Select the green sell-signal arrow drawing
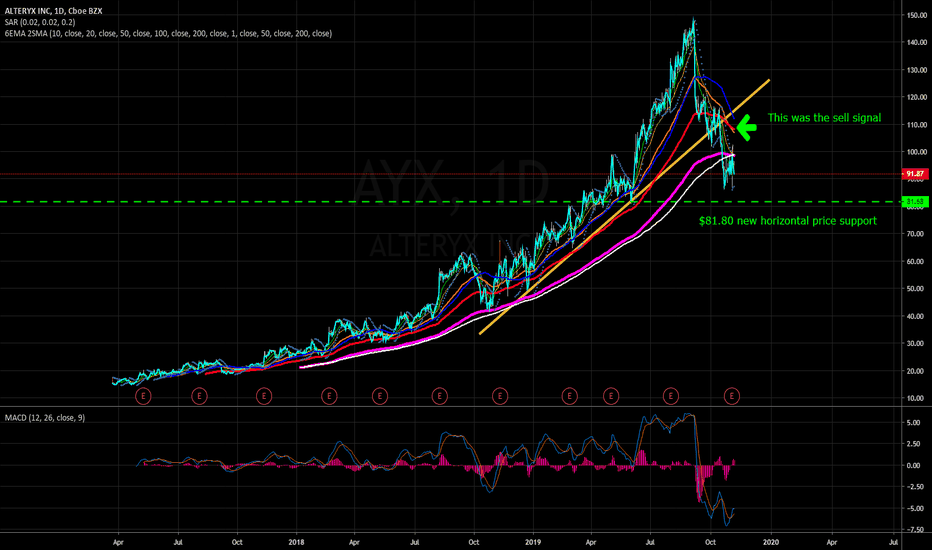This screenshot has height=550, width=932. click(x=747, y=127)
